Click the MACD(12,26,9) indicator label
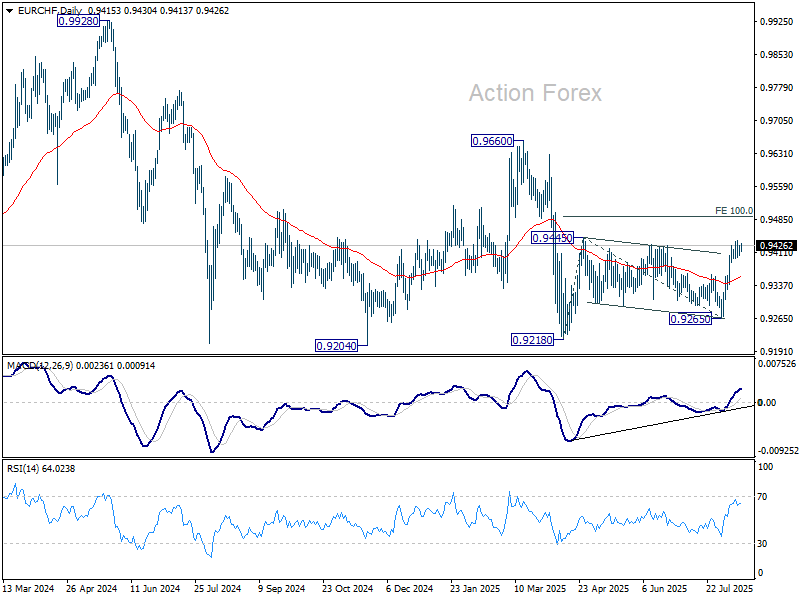The image size is (800, 600). pos(40,366)
